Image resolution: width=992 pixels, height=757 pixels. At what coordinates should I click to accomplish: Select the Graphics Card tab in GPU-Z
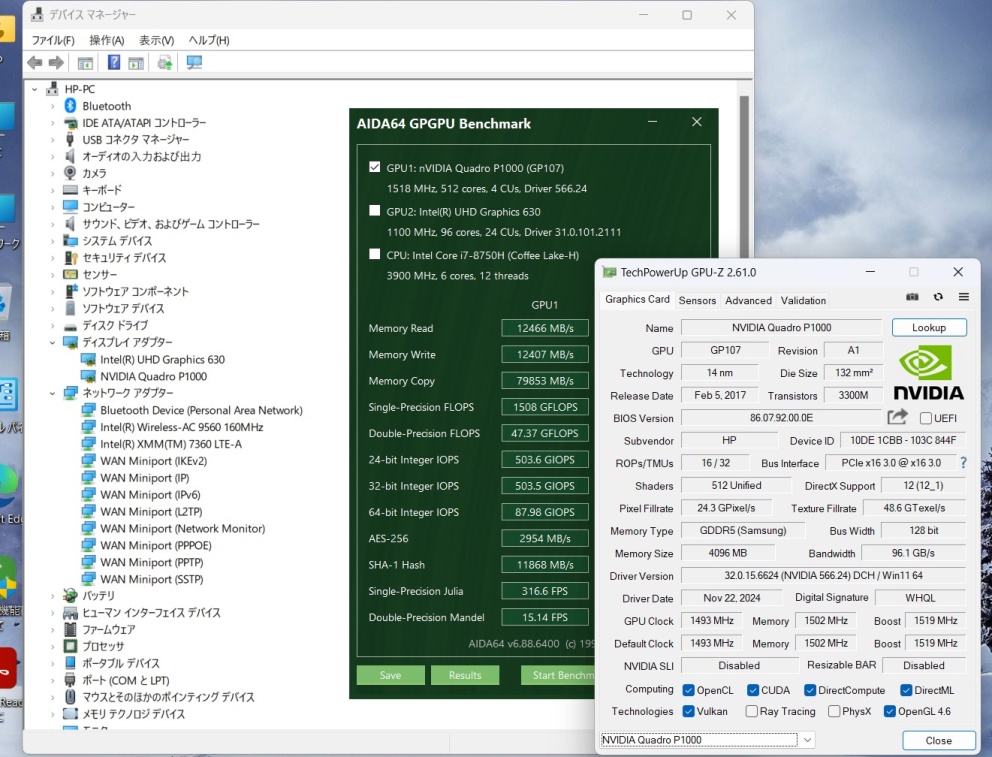click(637, 299)
